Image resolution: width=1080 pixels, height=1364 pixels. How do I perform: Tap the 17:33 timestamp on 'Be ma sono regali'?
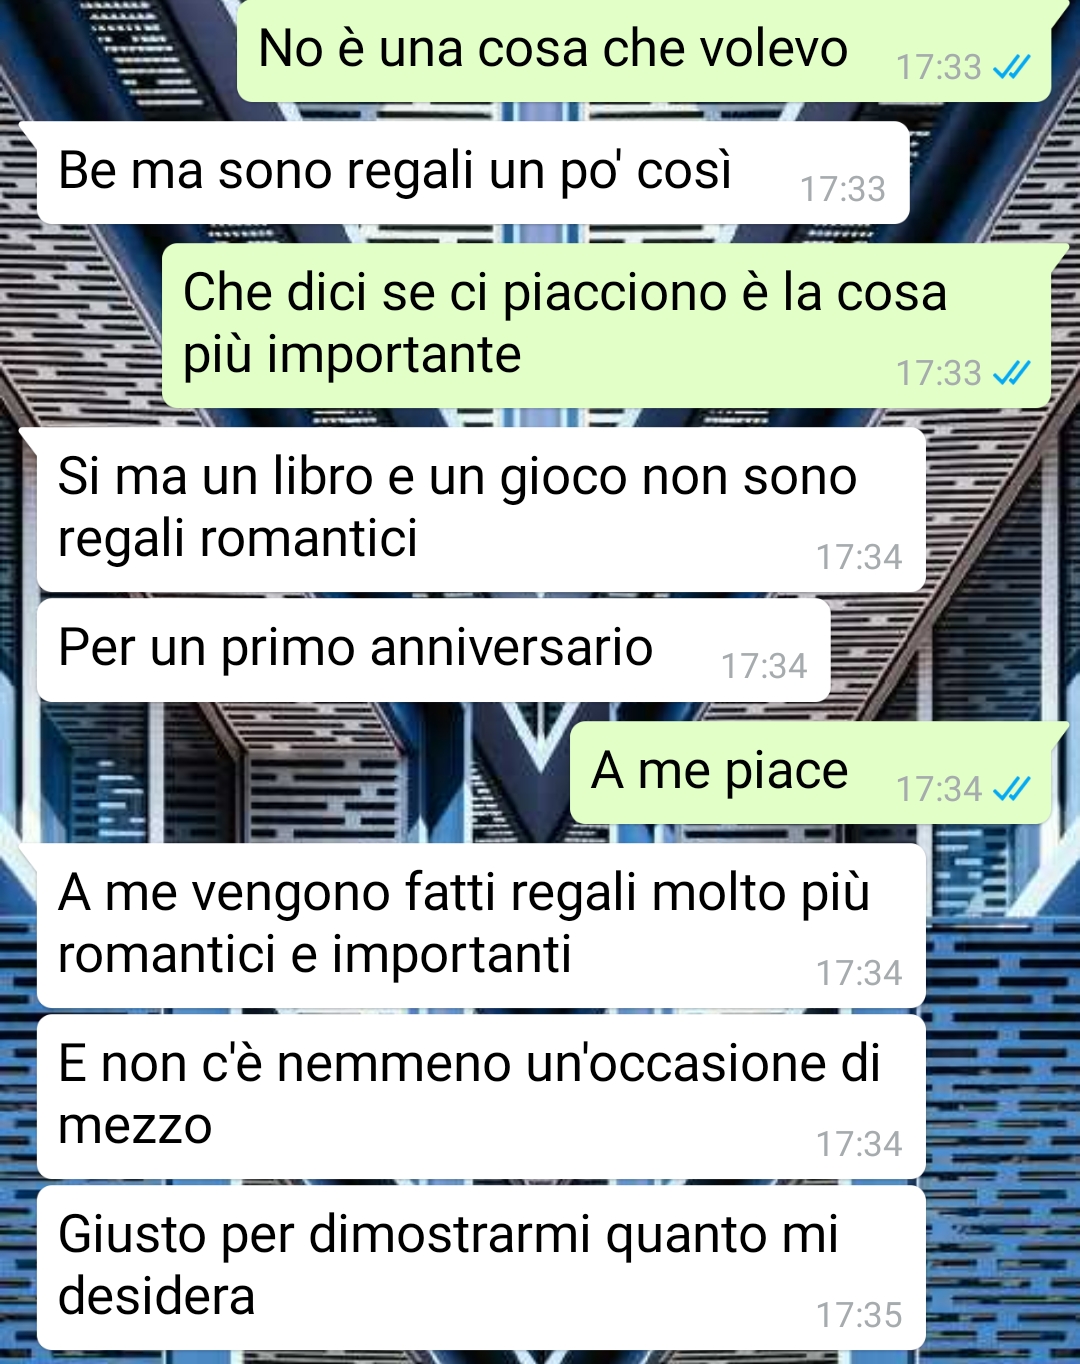point(843,189)
